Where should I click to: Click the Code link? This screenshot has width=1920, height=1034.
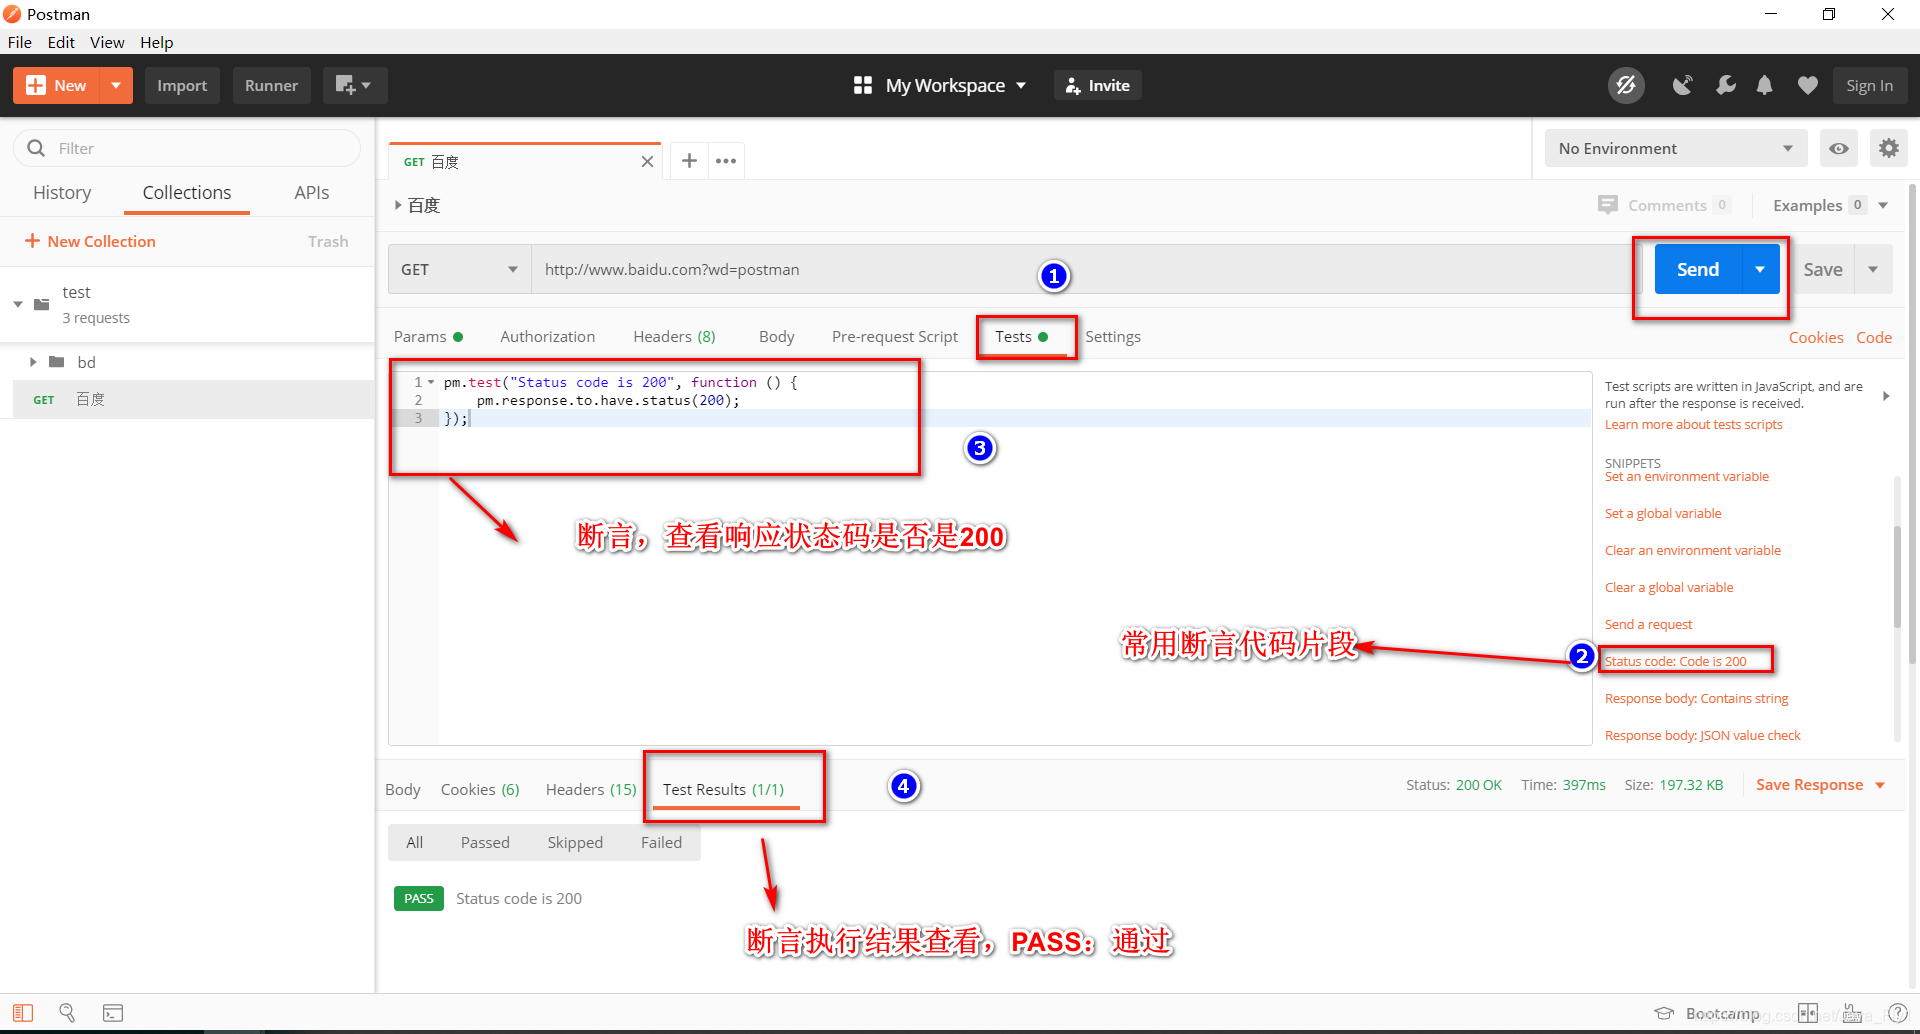[x=1873, y=338]
